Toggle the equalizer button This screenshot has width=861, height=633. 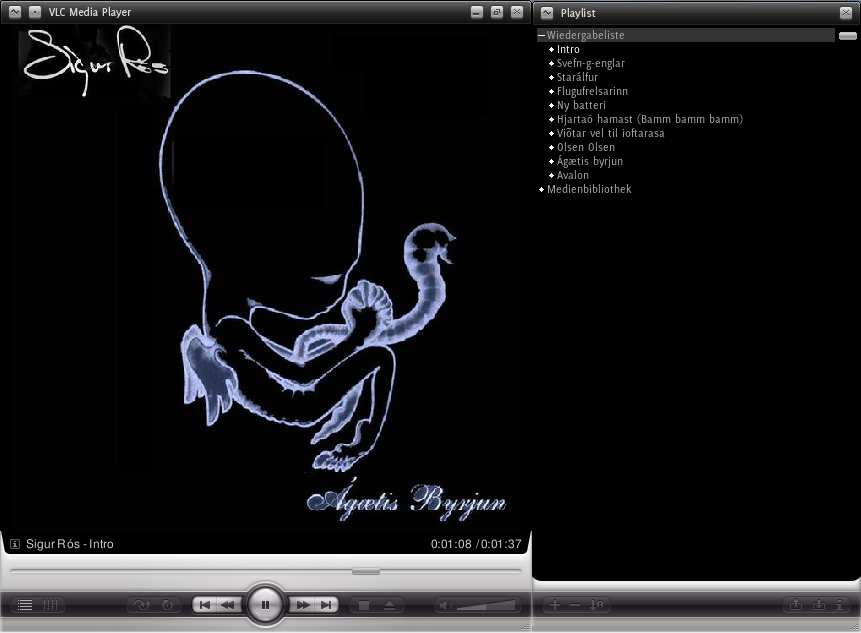(49, 605)
